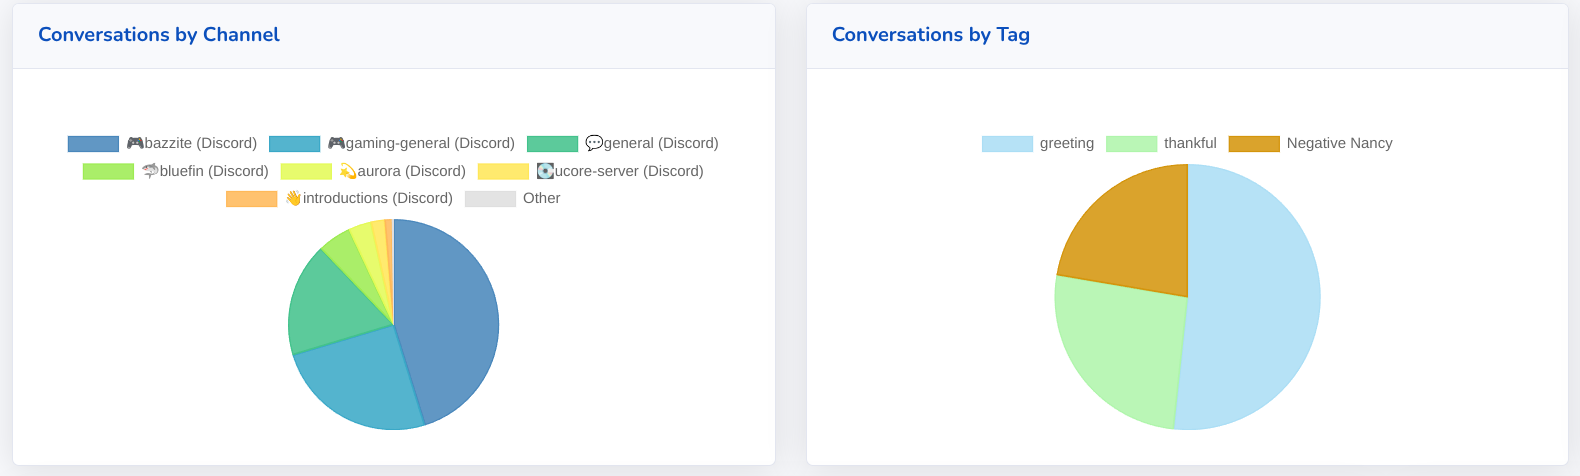The image size is (1580, 476).
Task: Click the Conversations by Tag heading
Action: coord(930,35)
